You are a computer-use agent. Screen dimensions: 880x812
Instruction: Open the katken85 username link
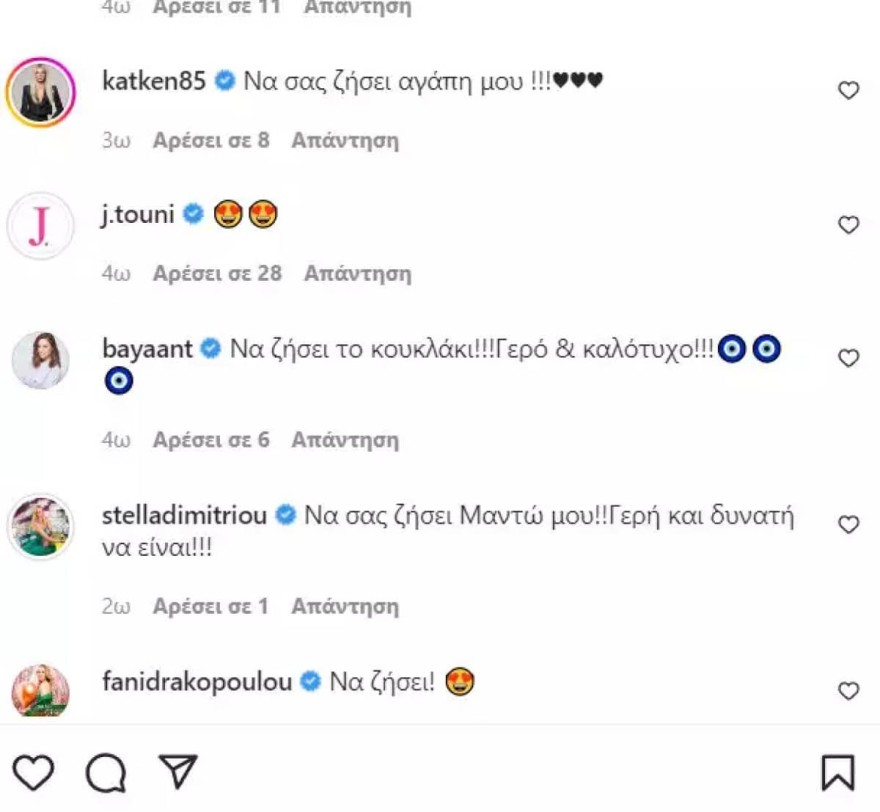[x=154, y=82]
